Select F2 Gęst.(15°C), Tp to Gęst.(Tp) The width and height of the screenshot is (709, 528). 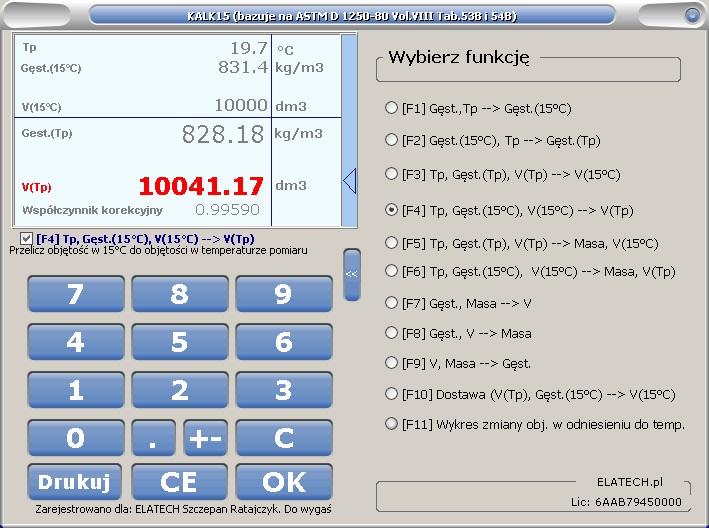pyautogui.click(x=493, y=141)
